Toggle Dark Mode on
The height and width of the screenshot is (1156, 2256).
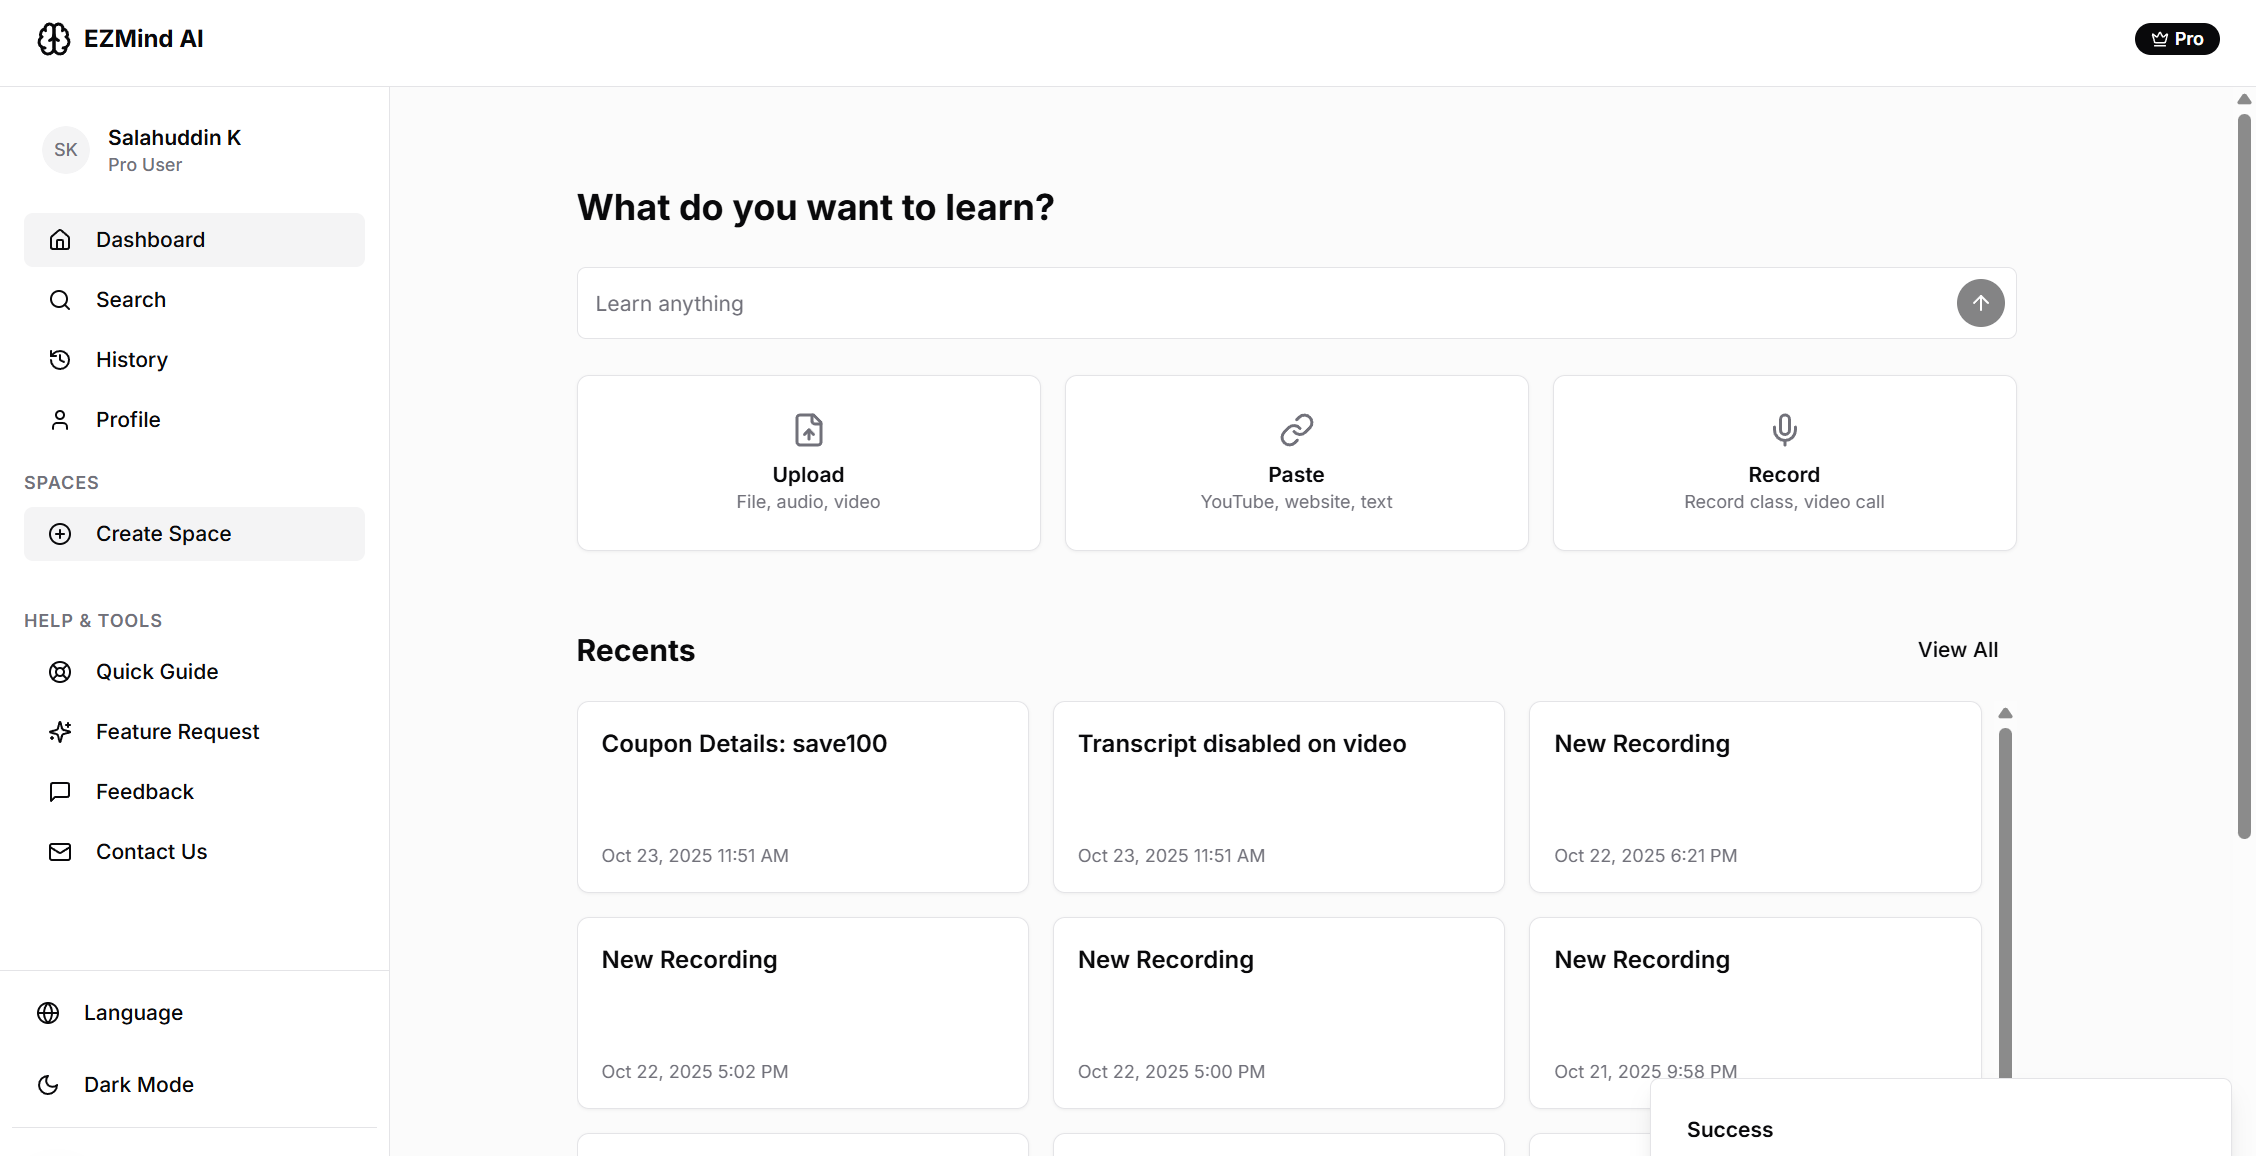[x=139, y=1085]
